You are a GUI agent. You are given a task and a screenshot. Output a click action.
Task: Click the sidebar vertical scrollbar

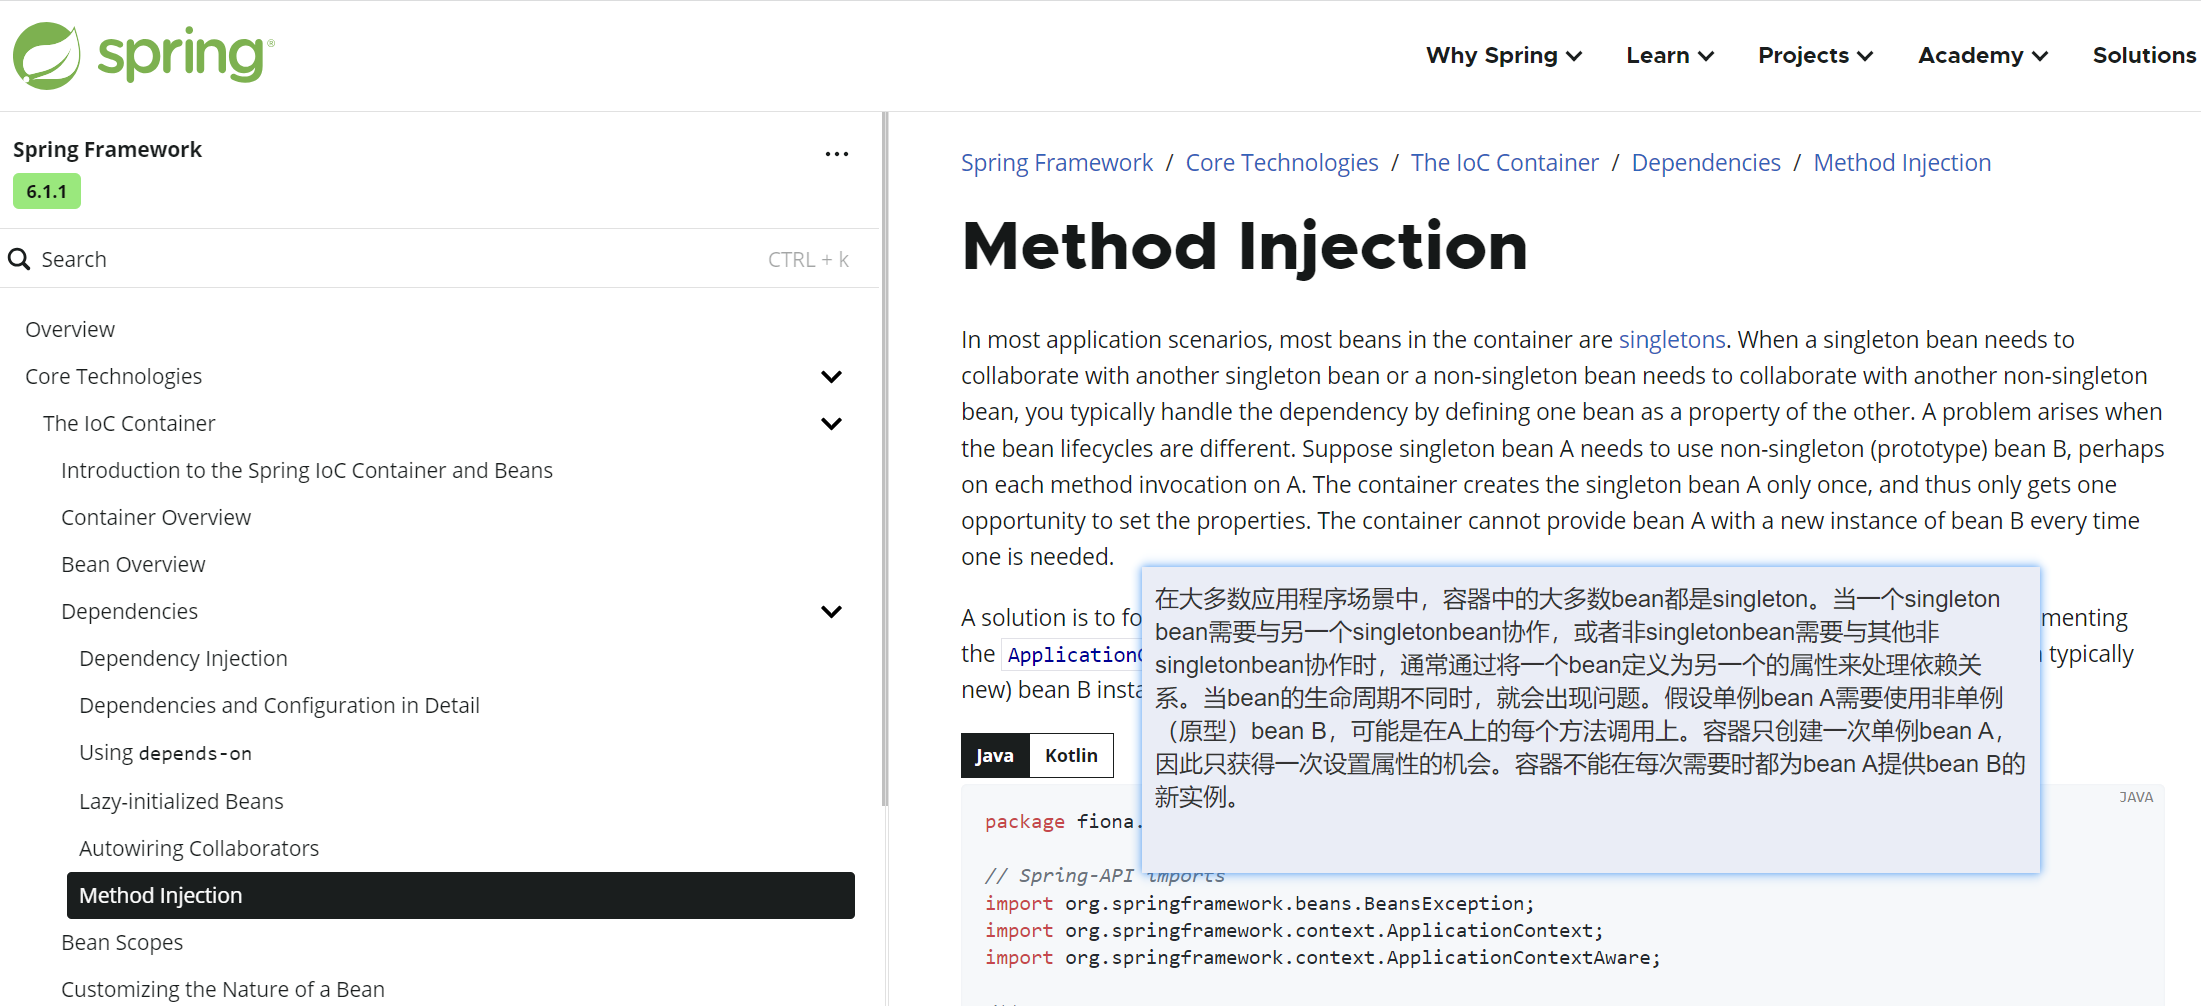click(x=884, y=460)
